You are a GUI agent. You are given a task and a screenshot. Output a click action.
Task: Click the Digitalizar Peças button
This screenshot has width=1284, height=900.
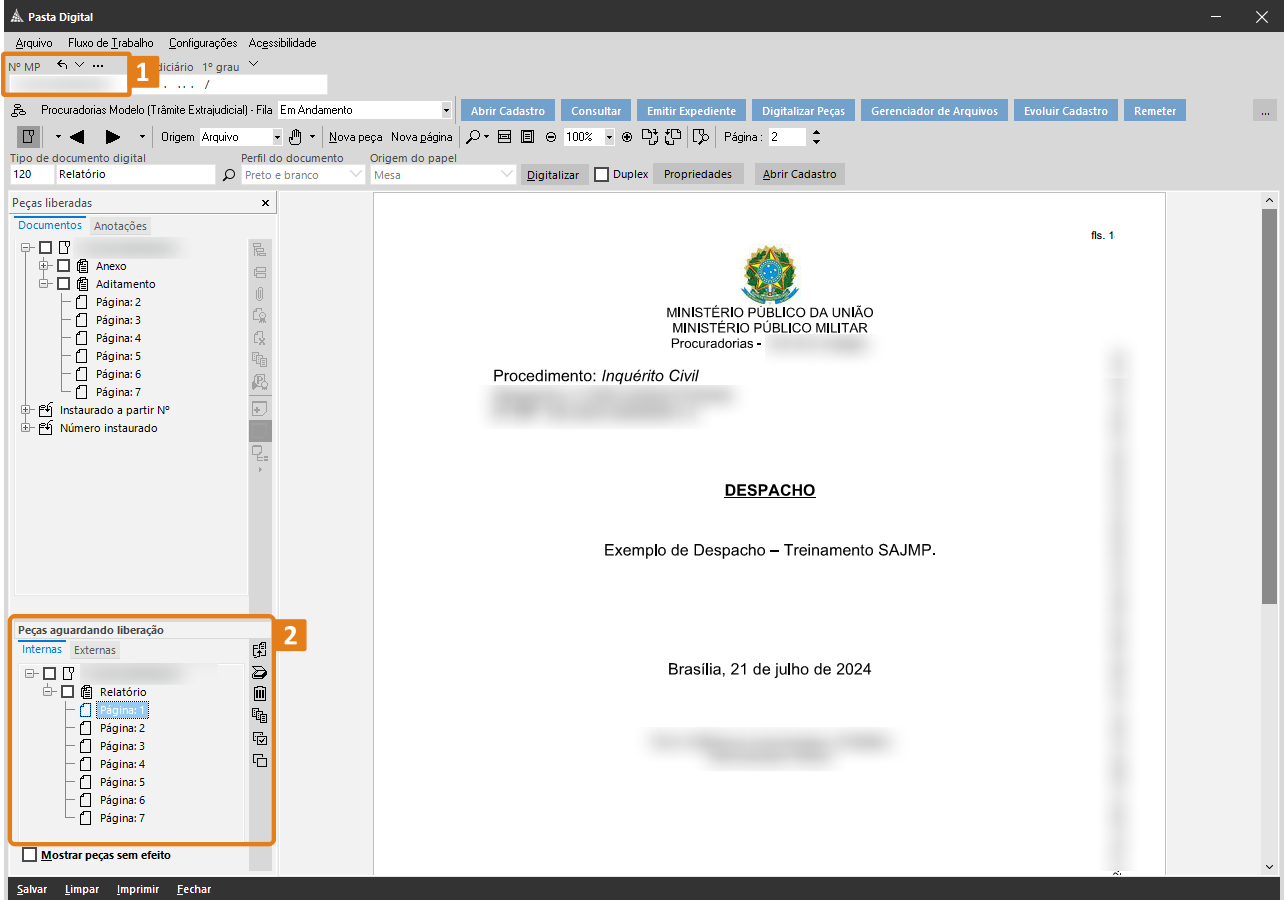coord(803,111)
